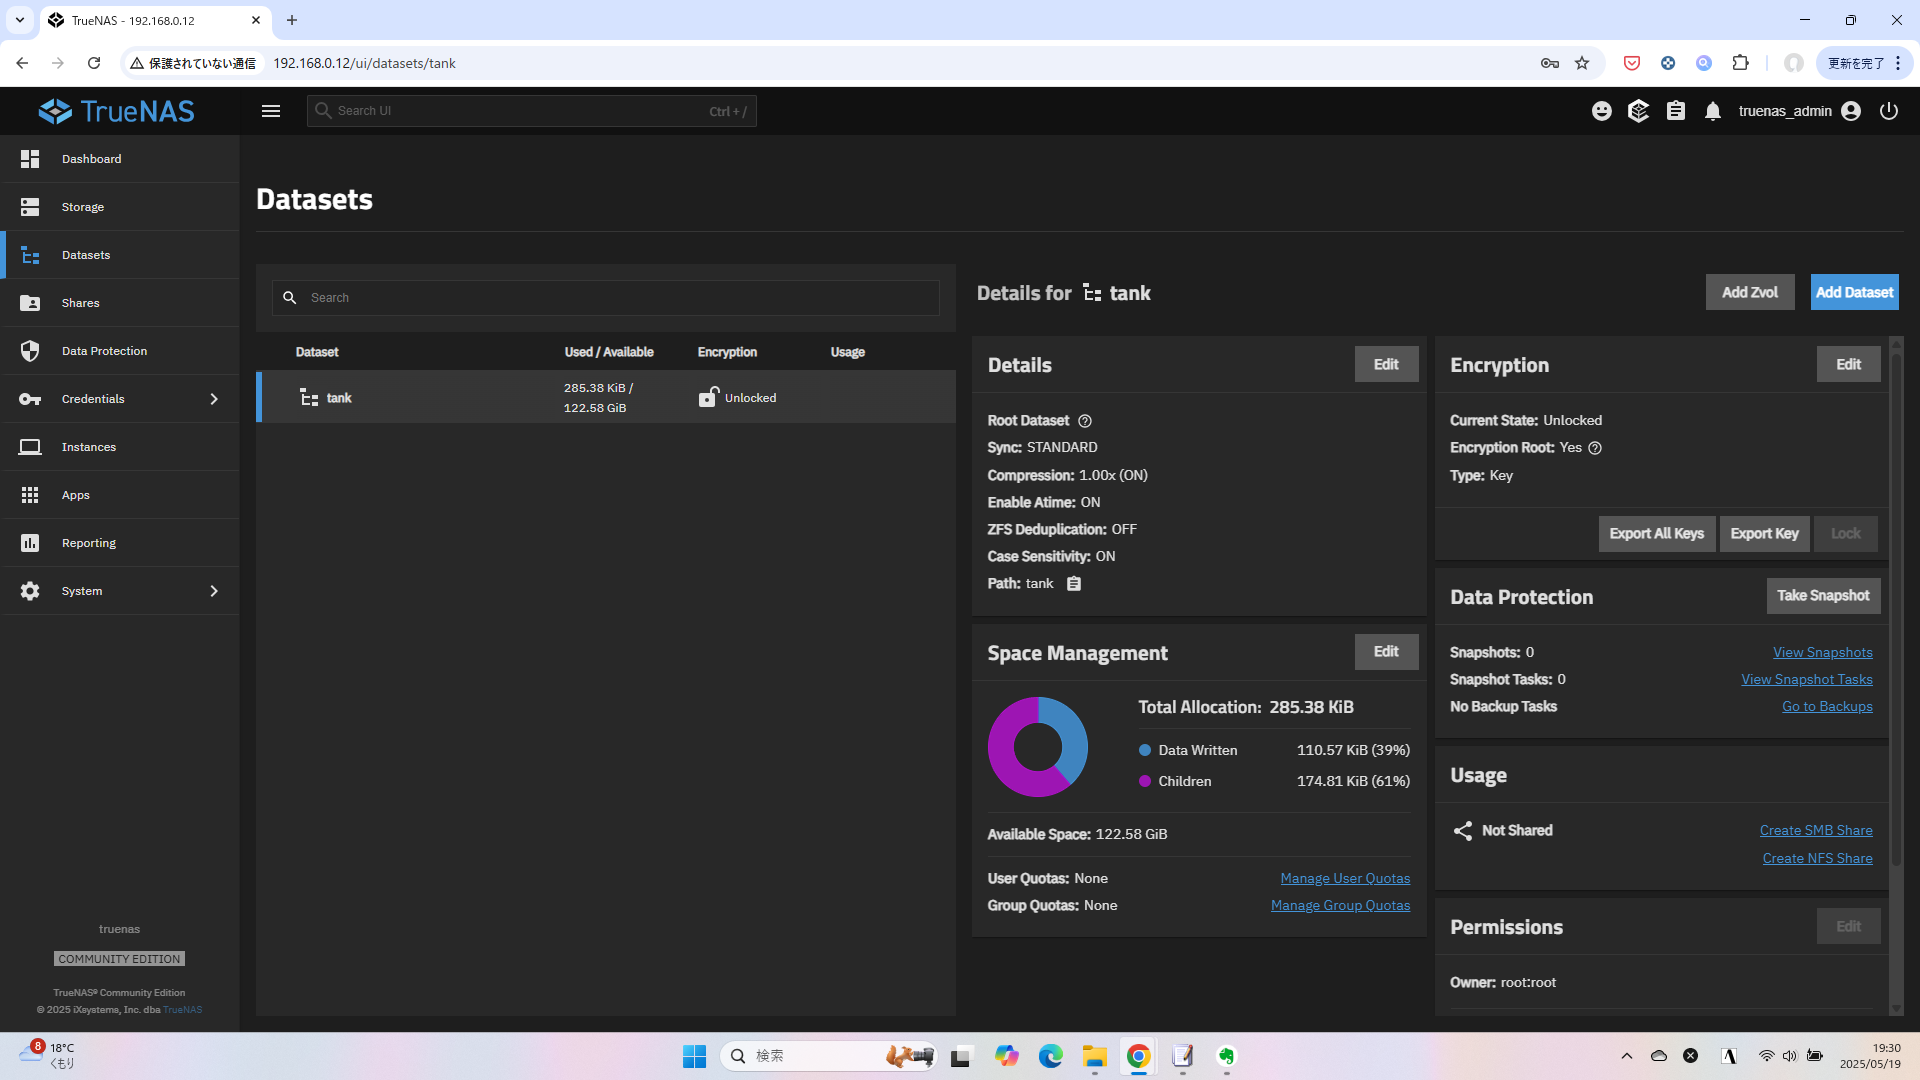The height and width of the screenshot is (1080, 1920).
Task: Copy dataset path with clipboard icon
Action: [1073, 584]
